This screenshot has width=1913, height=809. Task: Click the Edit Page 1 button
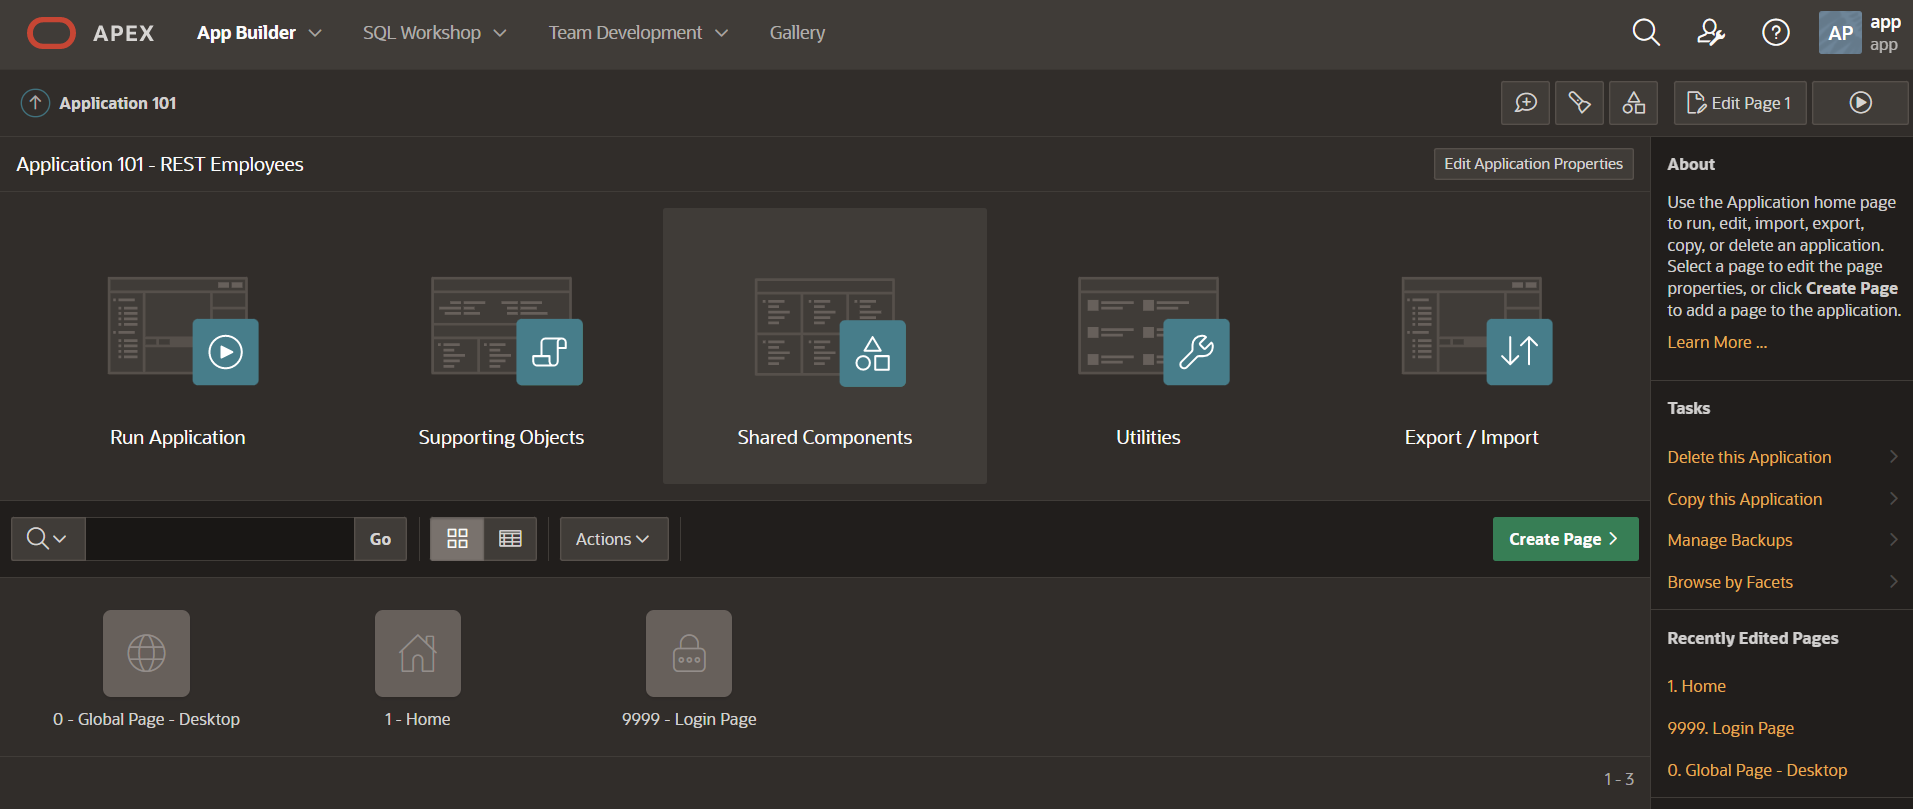tap(1740, 103)
